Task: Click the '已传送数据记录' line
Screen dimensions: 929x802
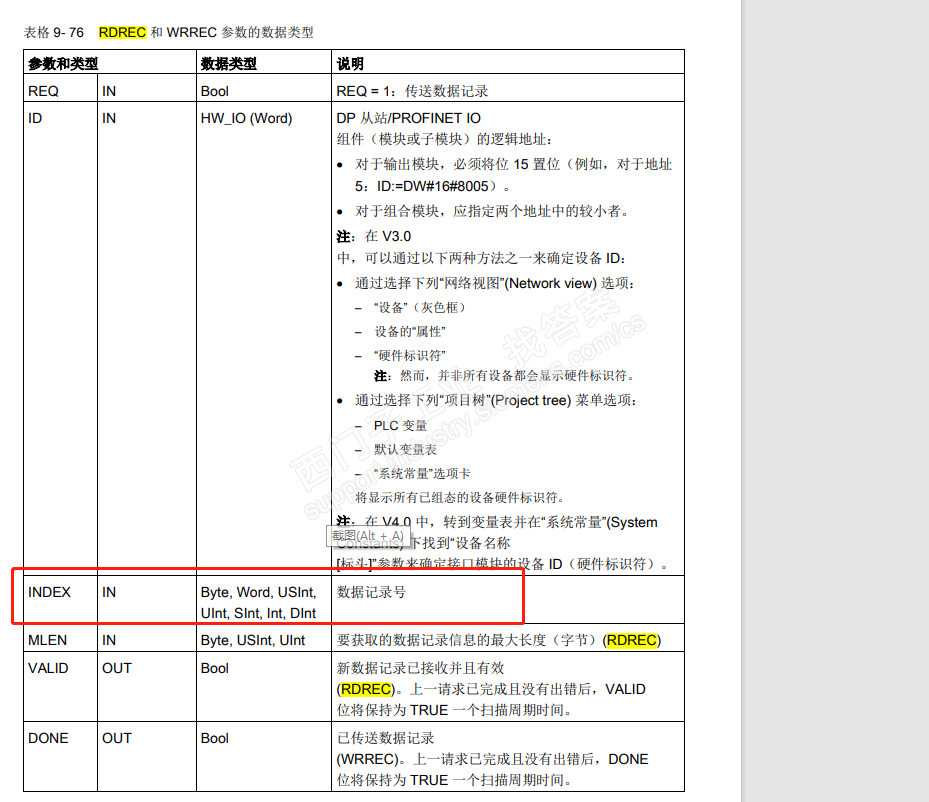Action: [x=385, y=738]
